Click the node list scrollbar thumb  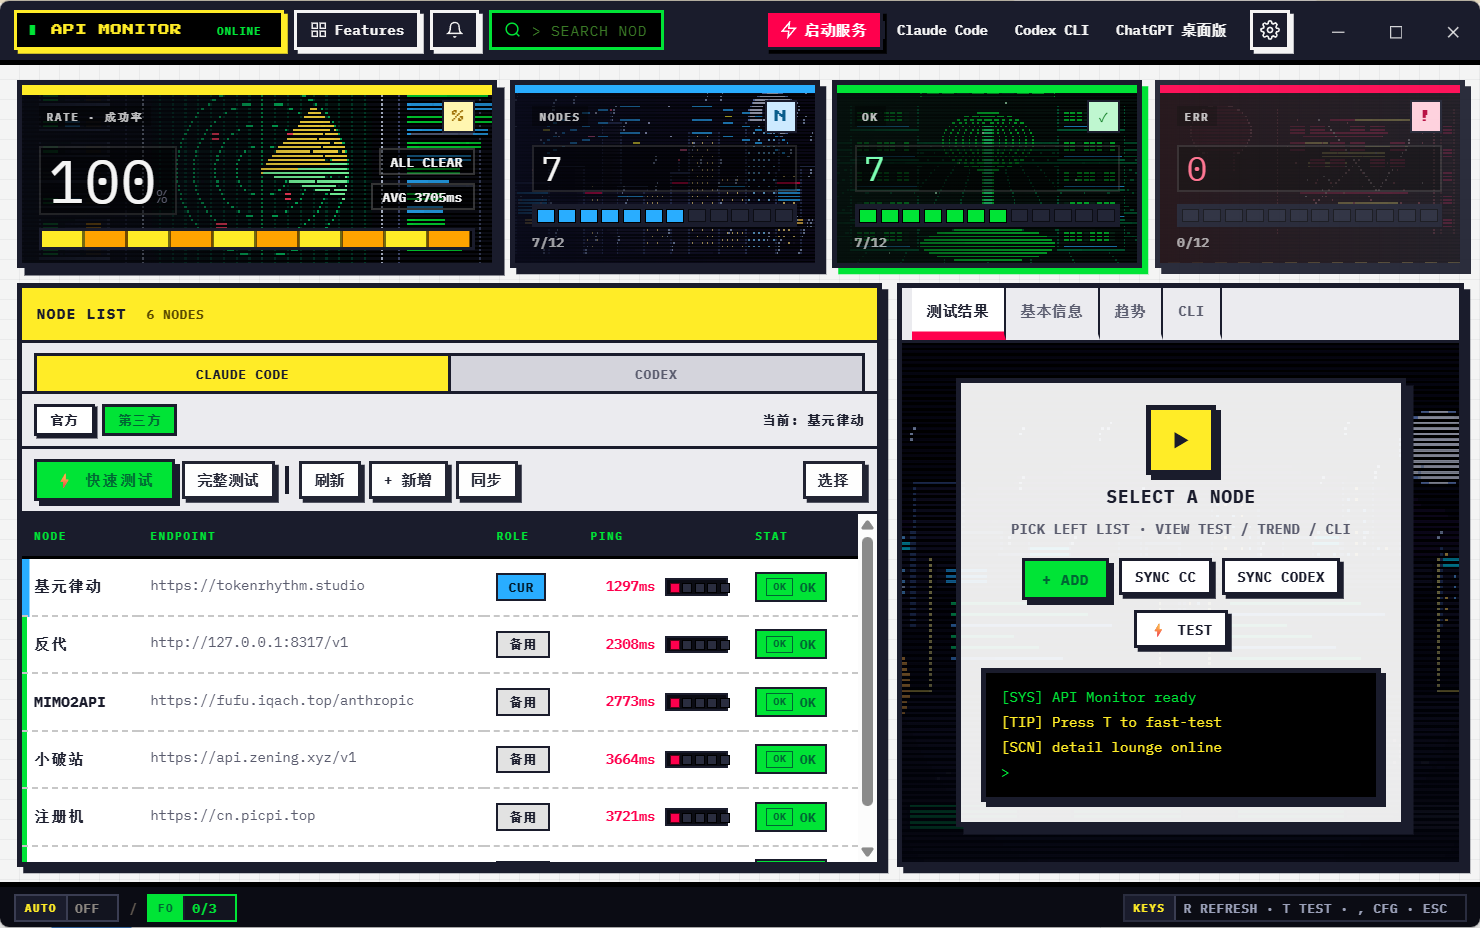[x=868, y=671]
